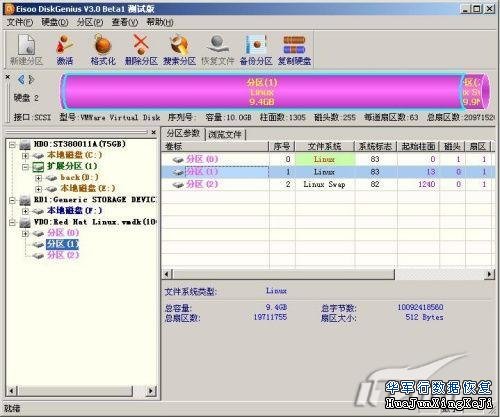This screenshot has height=417, width=500.
Task: Open the 分区(P) menu
Action: coord(90,22)
